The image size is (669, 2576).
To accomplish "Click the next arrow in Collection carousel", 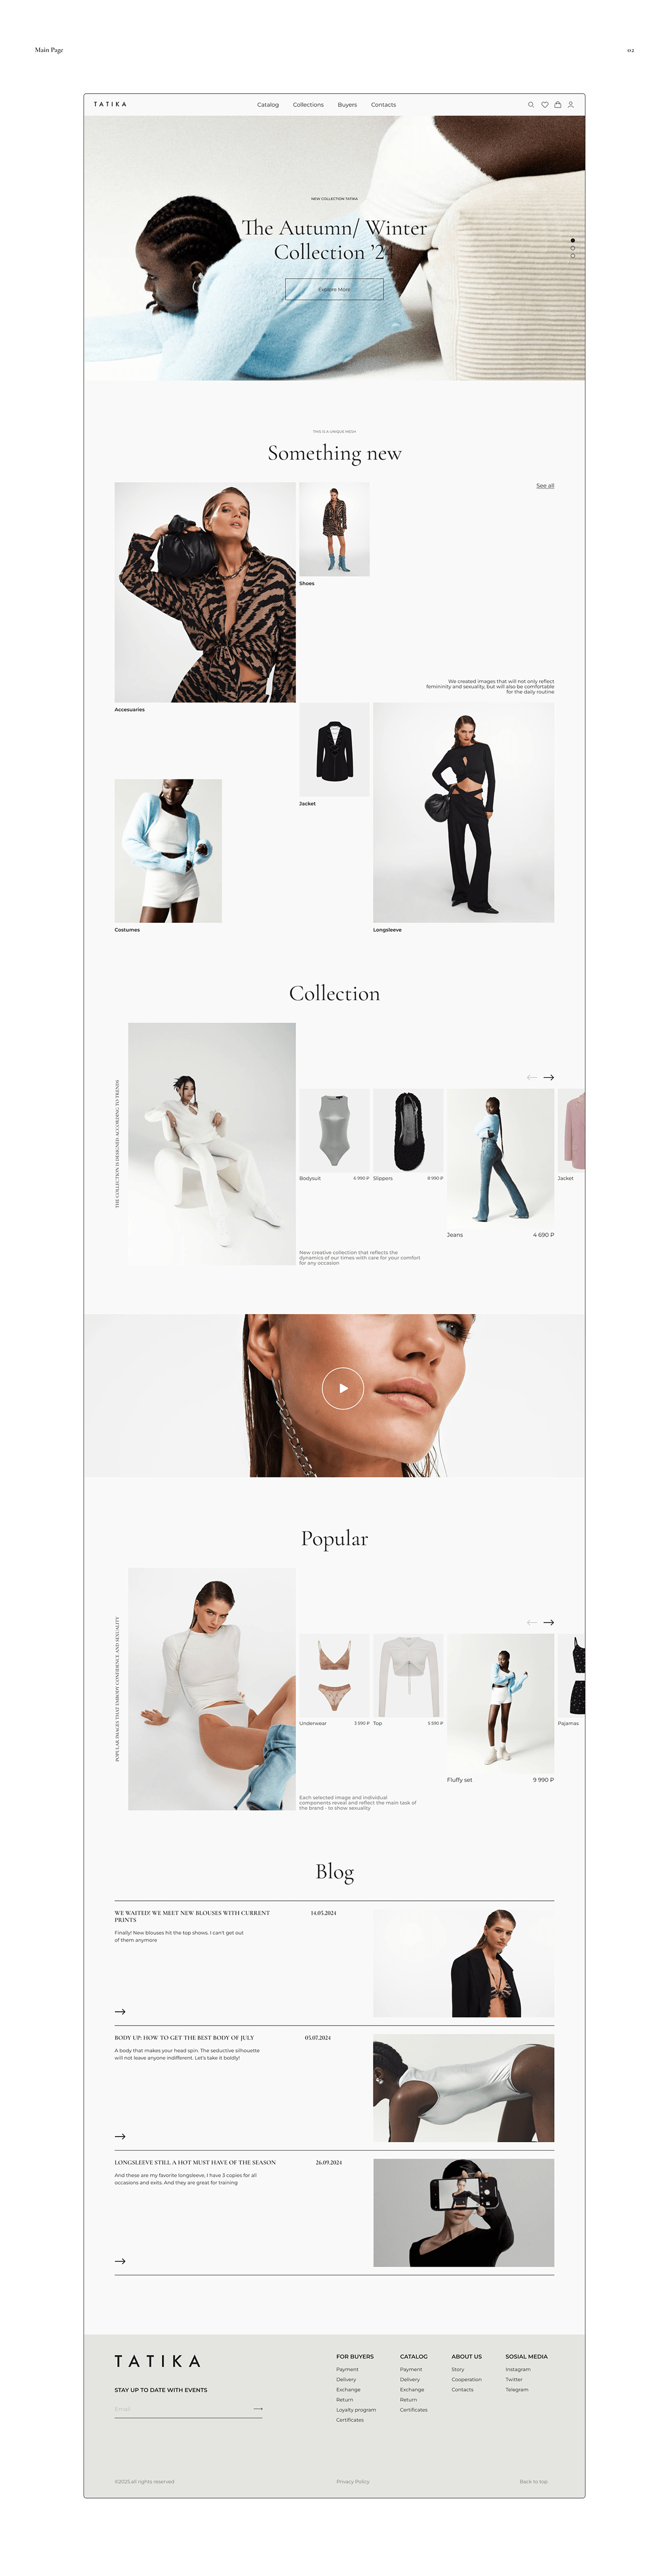I will 548,1077.
